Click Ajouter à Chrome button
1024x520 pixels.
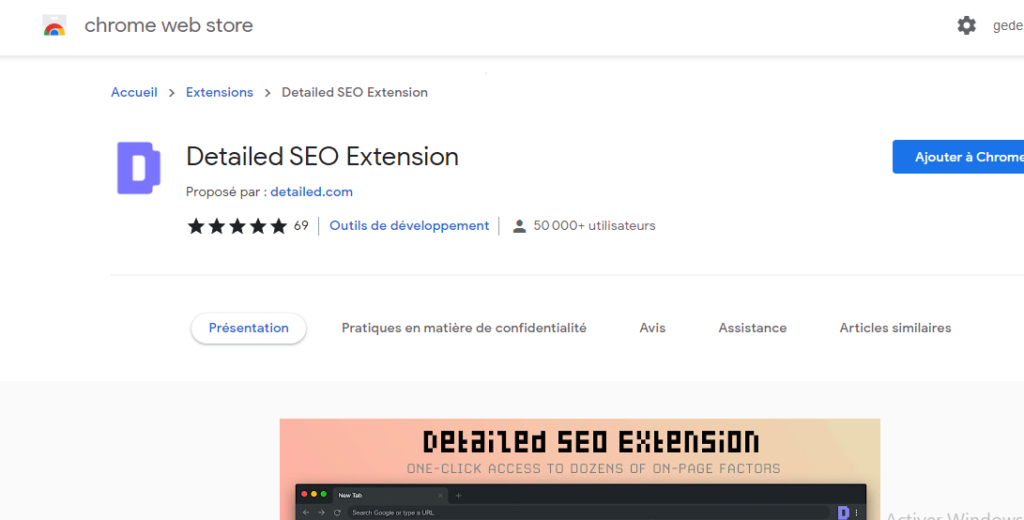958,157
